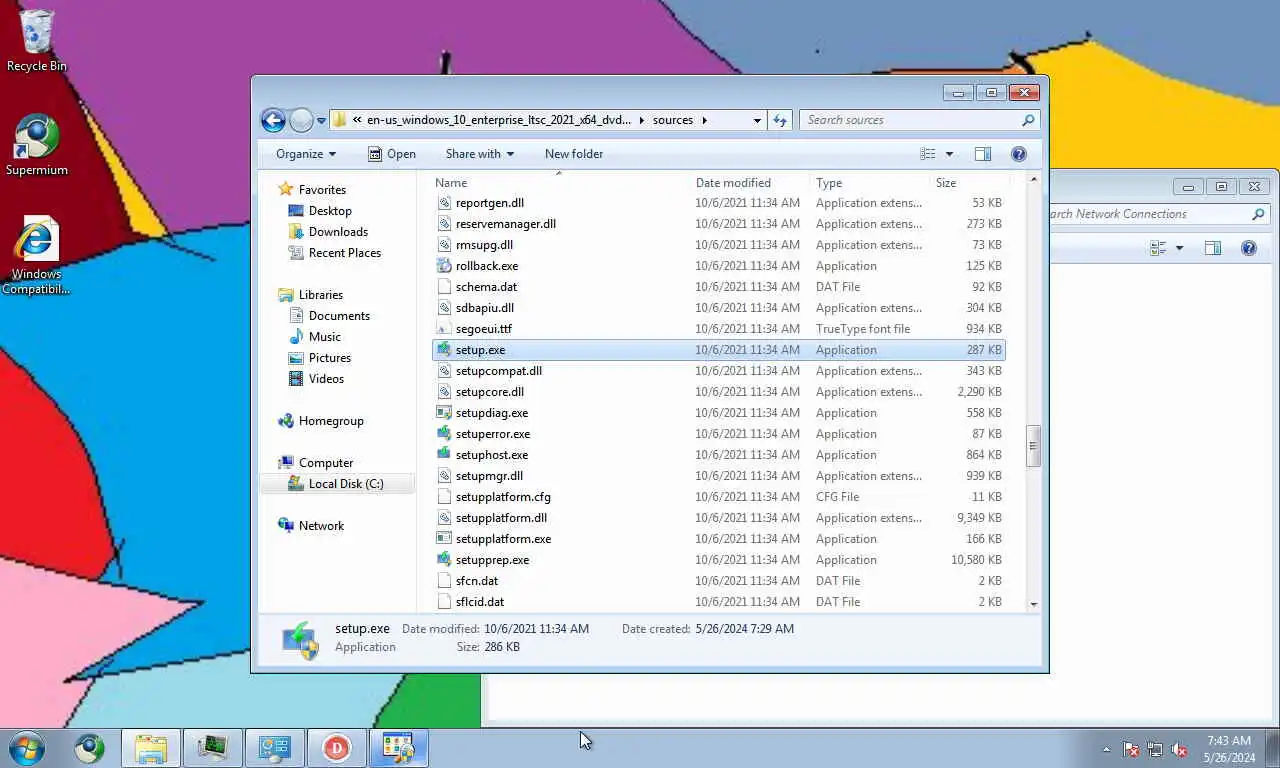1280x768 pixels.
Task: Click the network tray icon
Action: (x=1155, y=749)
